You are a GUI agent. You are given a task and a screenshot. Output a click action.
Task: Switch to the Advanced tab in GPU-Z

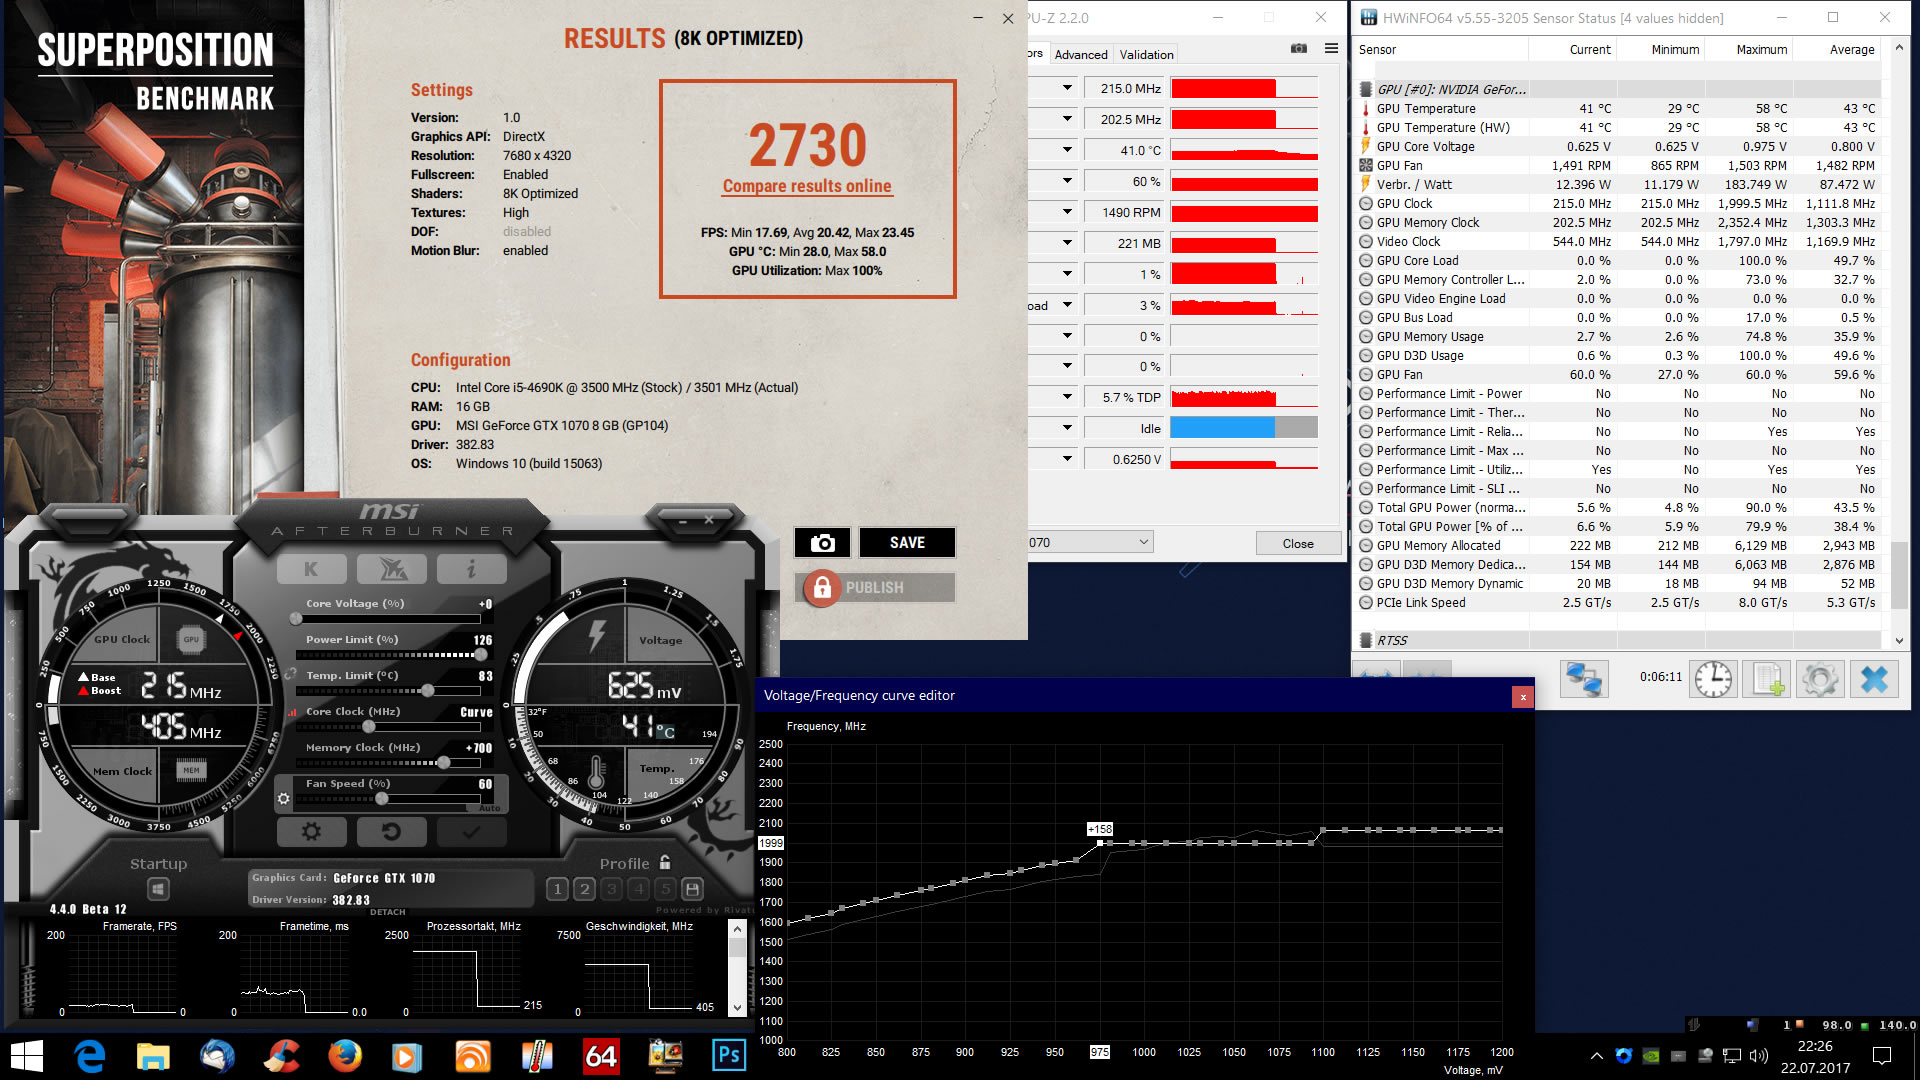pos(1080,54)
